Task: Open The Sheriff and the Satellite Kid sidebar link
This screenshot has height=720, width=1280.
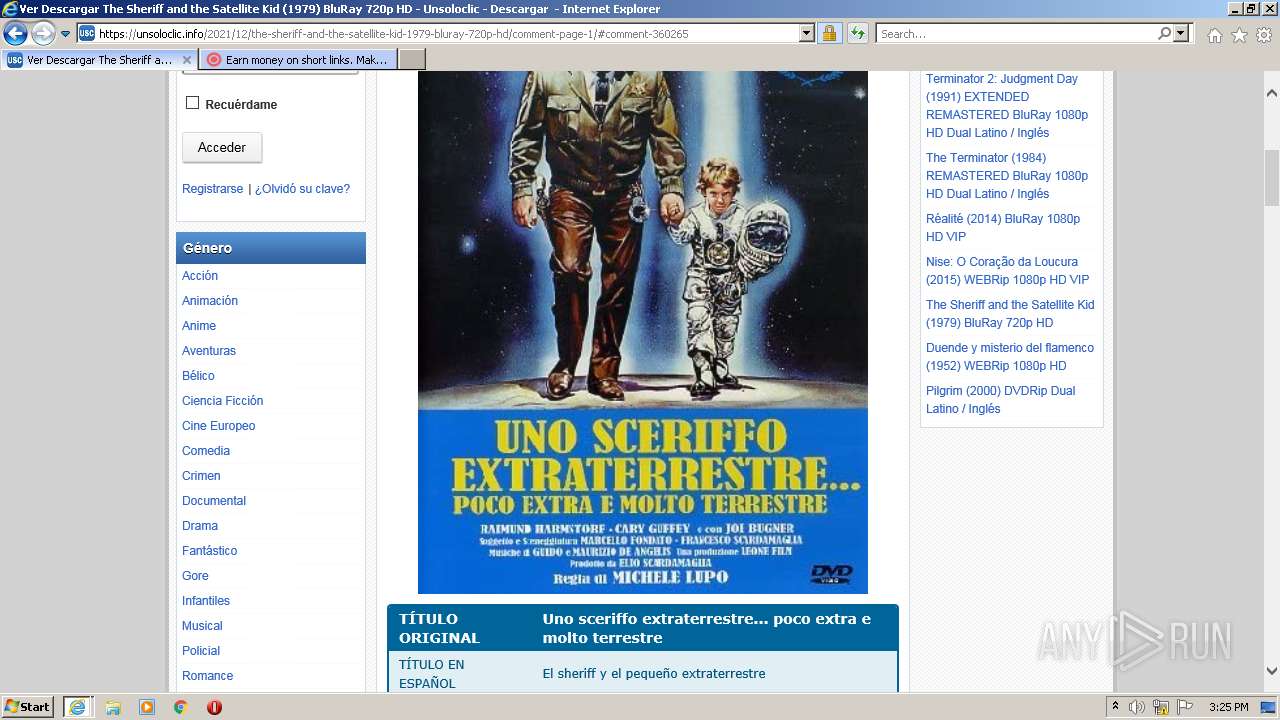Action: tap(1010, 314)
